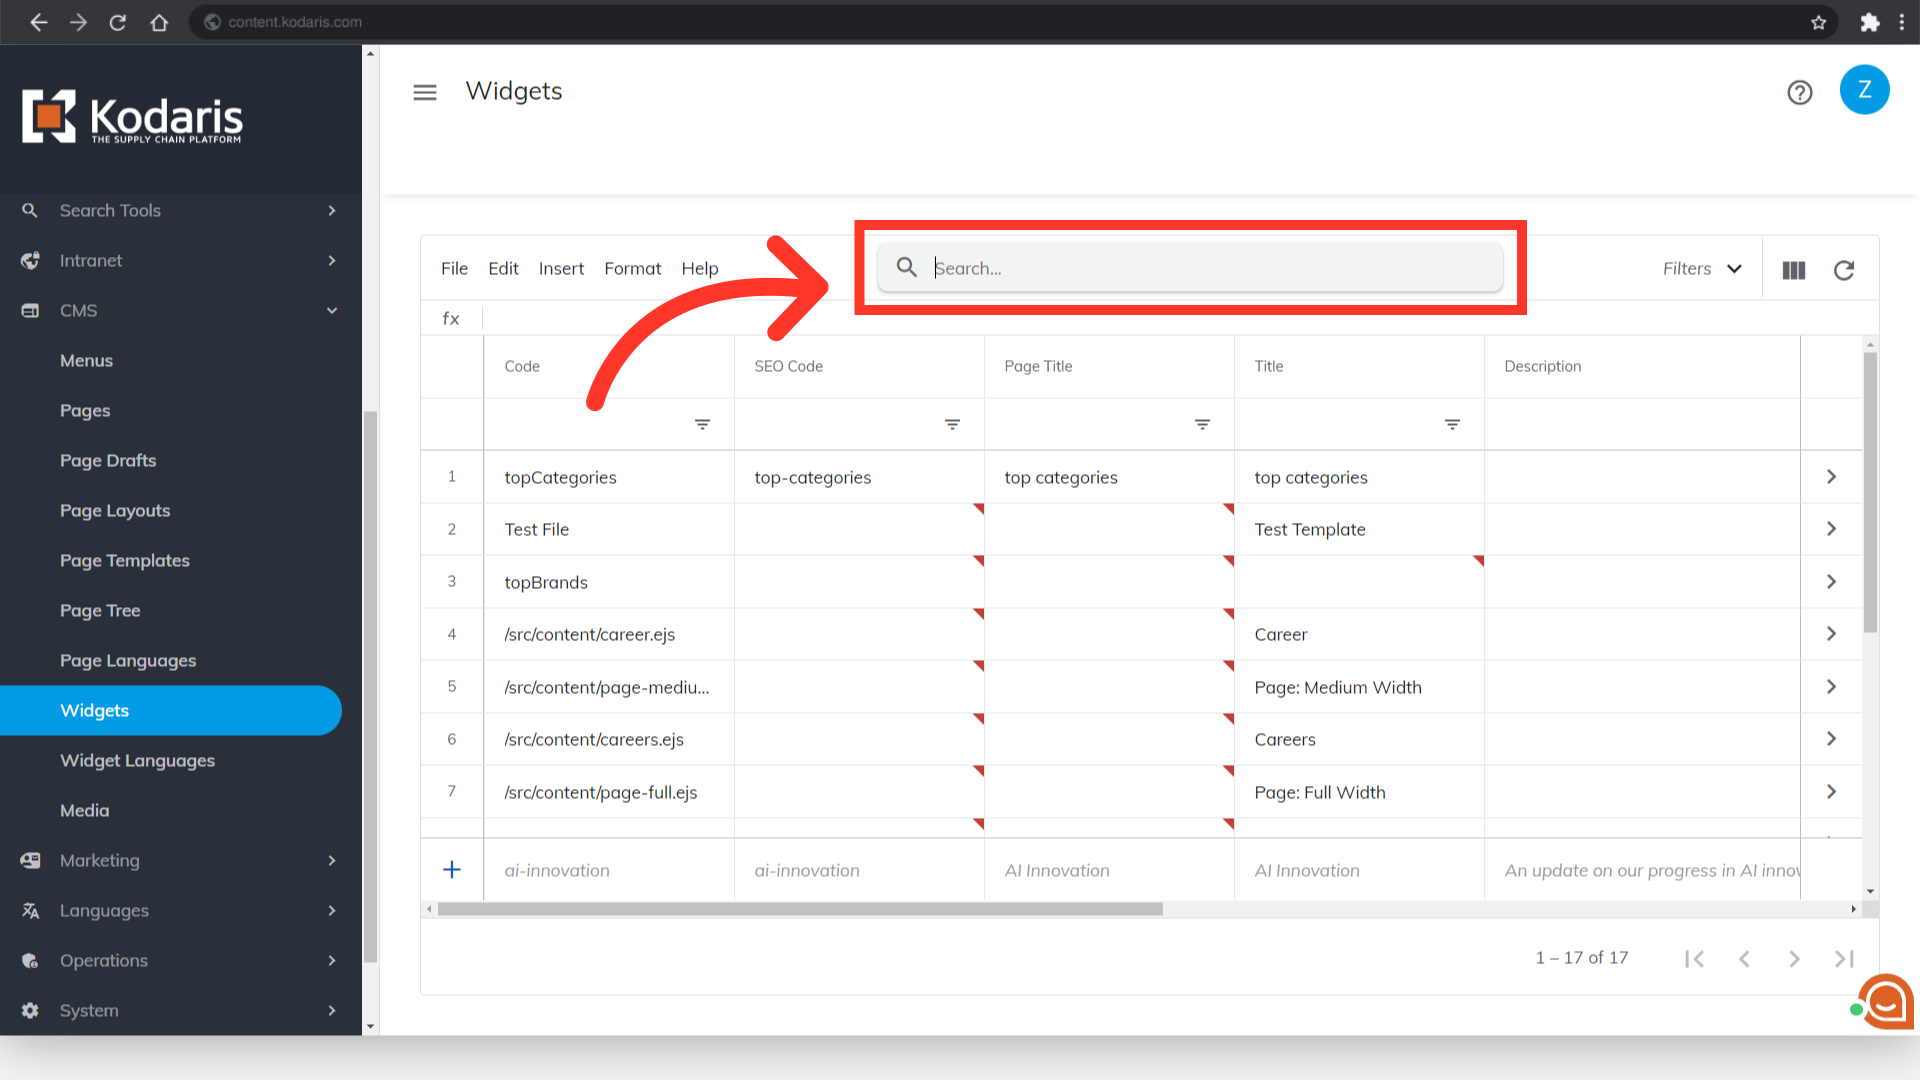
Task: Refresh the widgets grid
Action: click(1843, 270)
